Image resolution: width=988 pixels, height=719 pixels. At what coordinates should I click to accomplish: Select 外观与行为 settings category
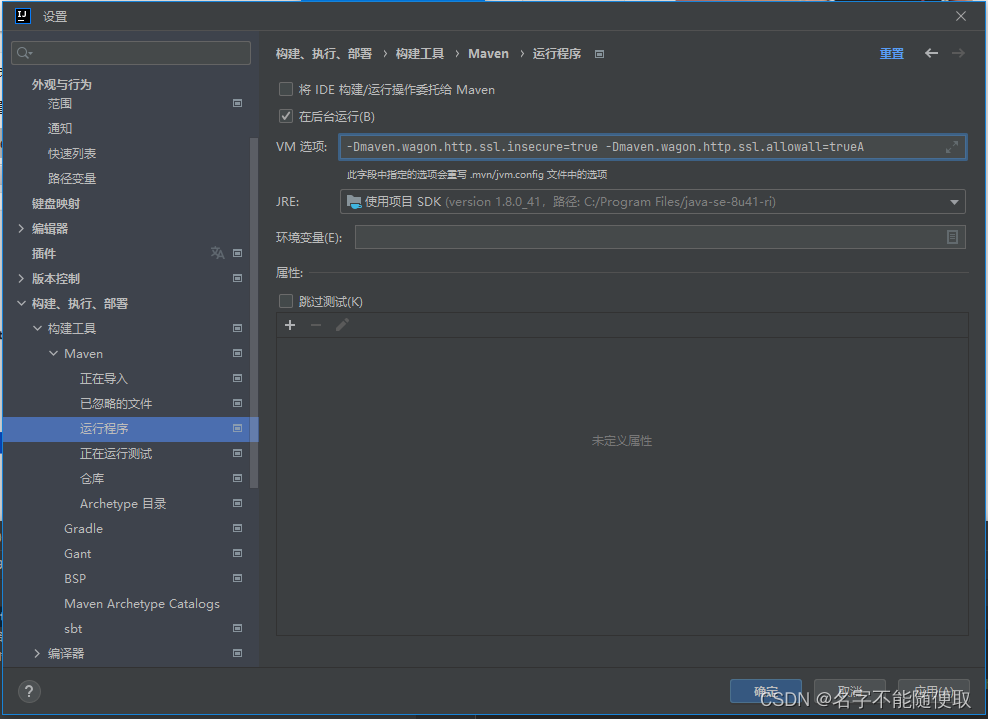(62, 84)
